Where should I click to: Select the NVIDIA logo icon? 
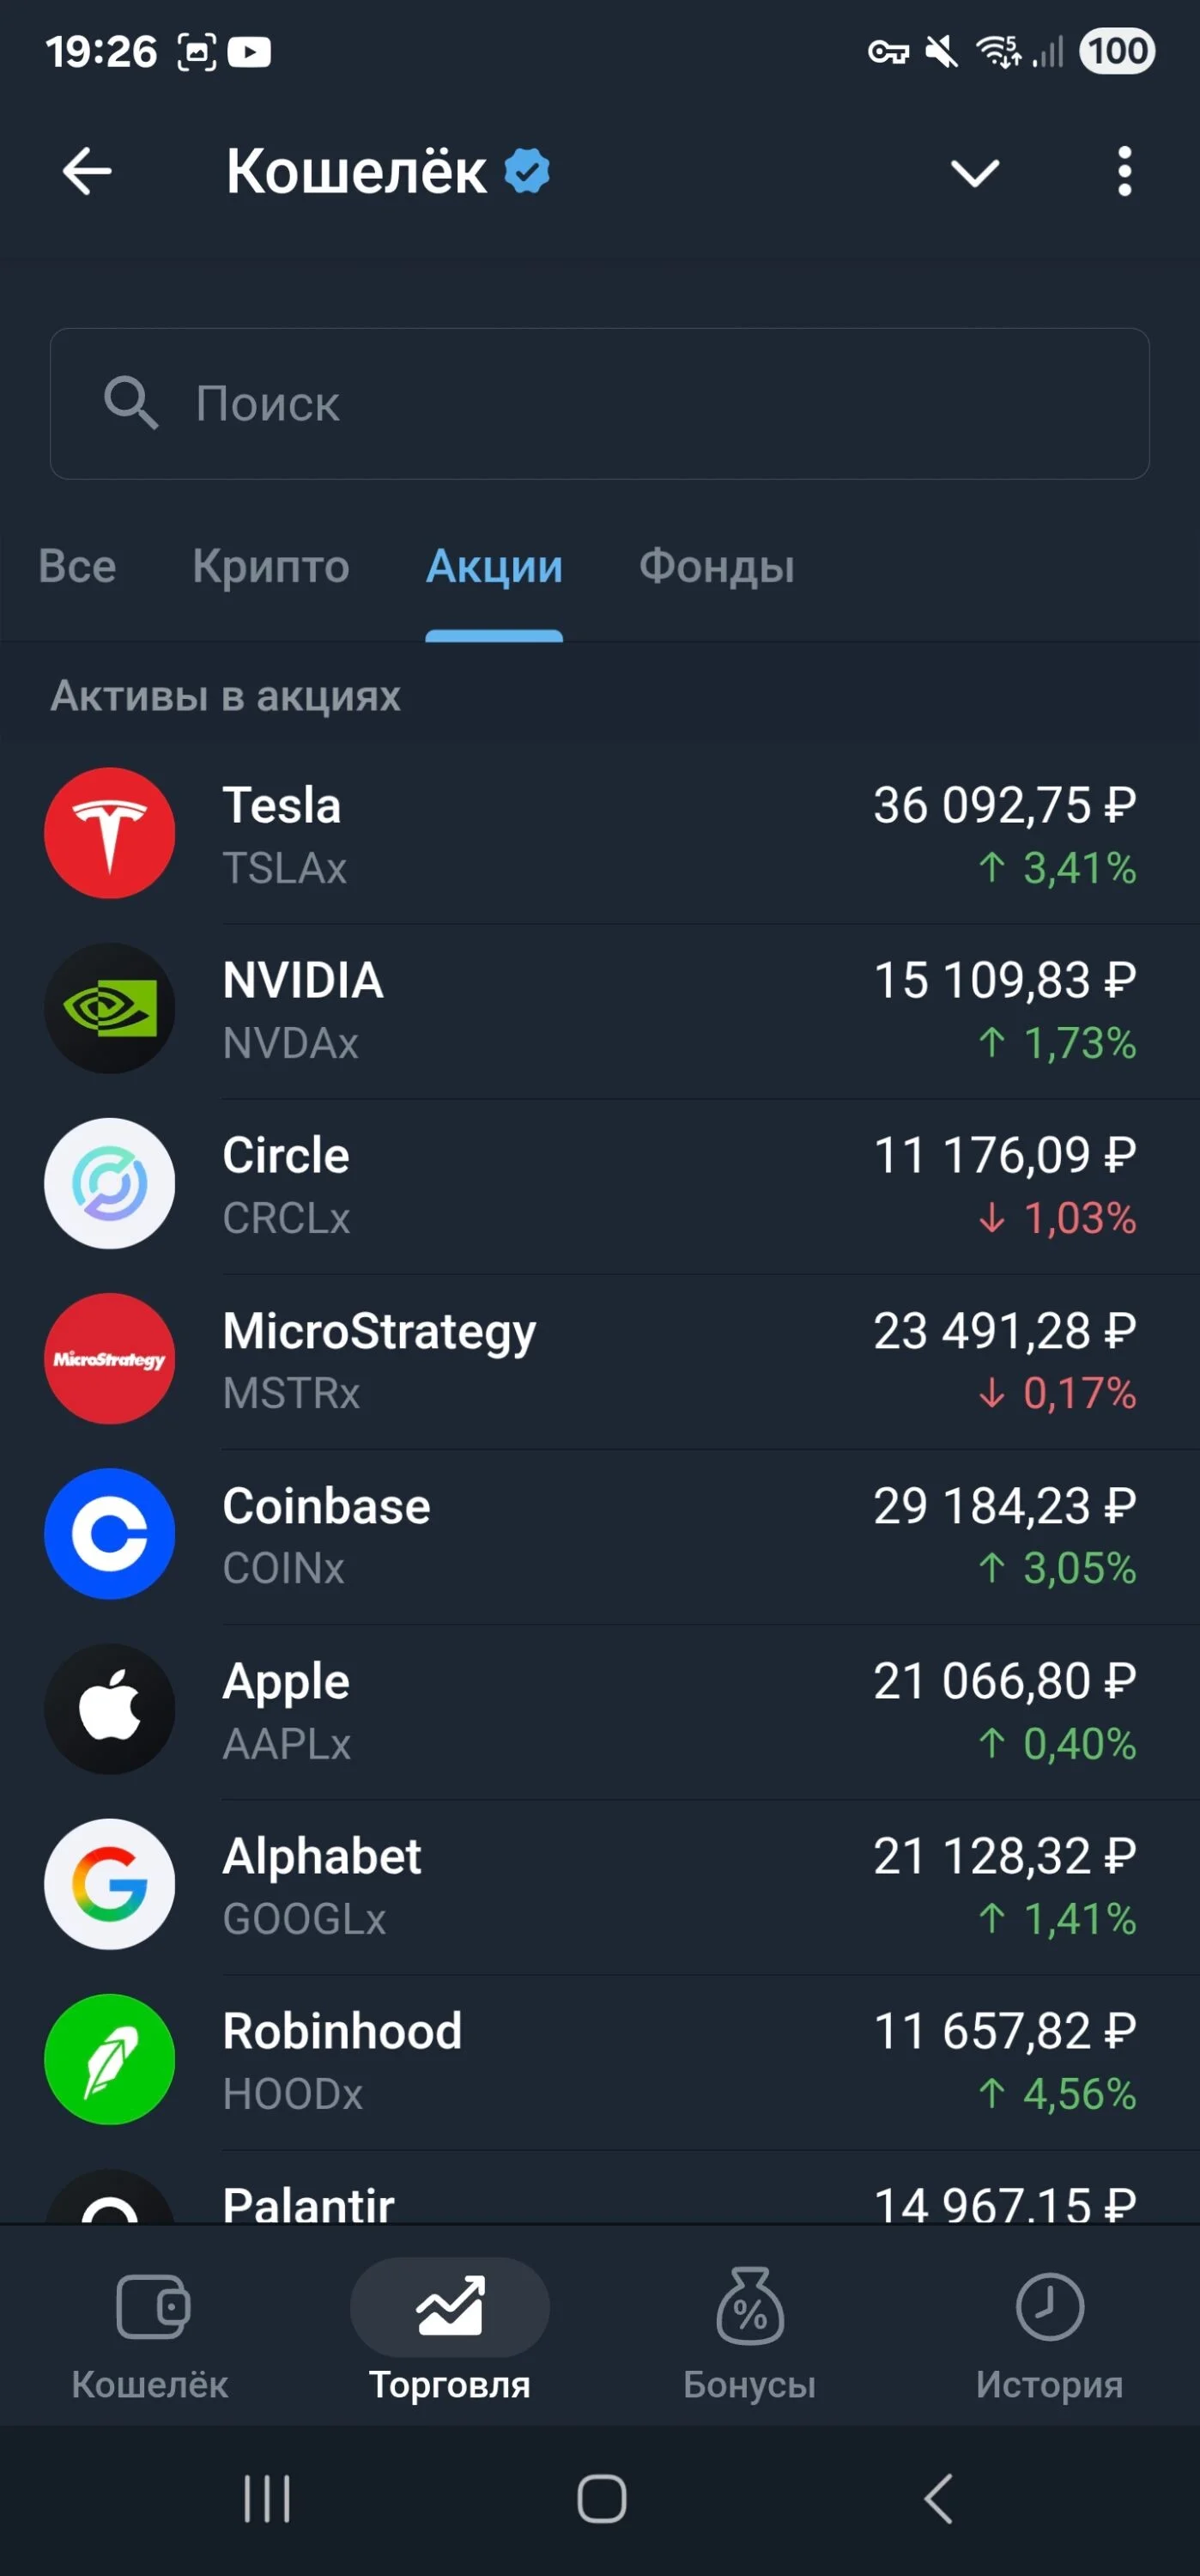[110, 1008]
